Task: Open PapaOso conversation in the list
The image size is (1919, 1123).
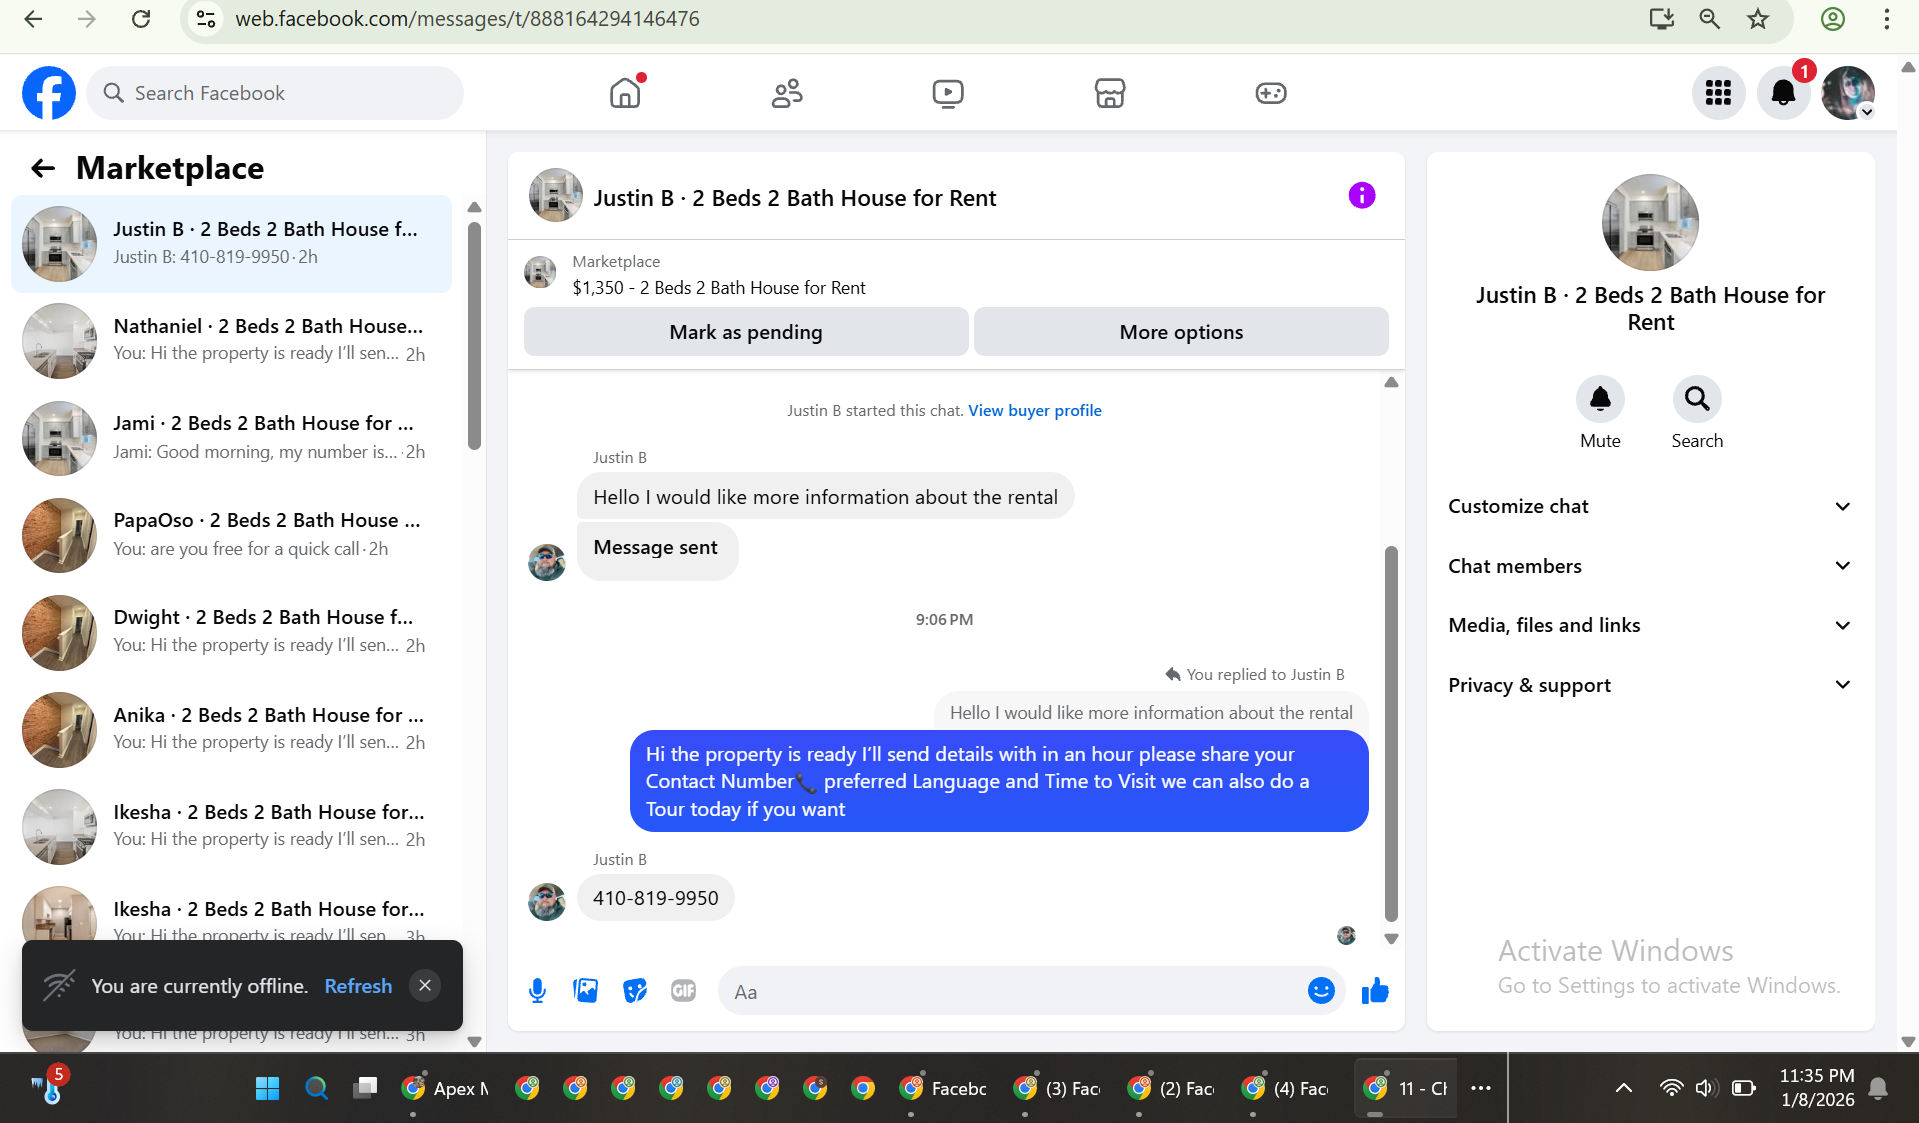Action: click(231, 534)
